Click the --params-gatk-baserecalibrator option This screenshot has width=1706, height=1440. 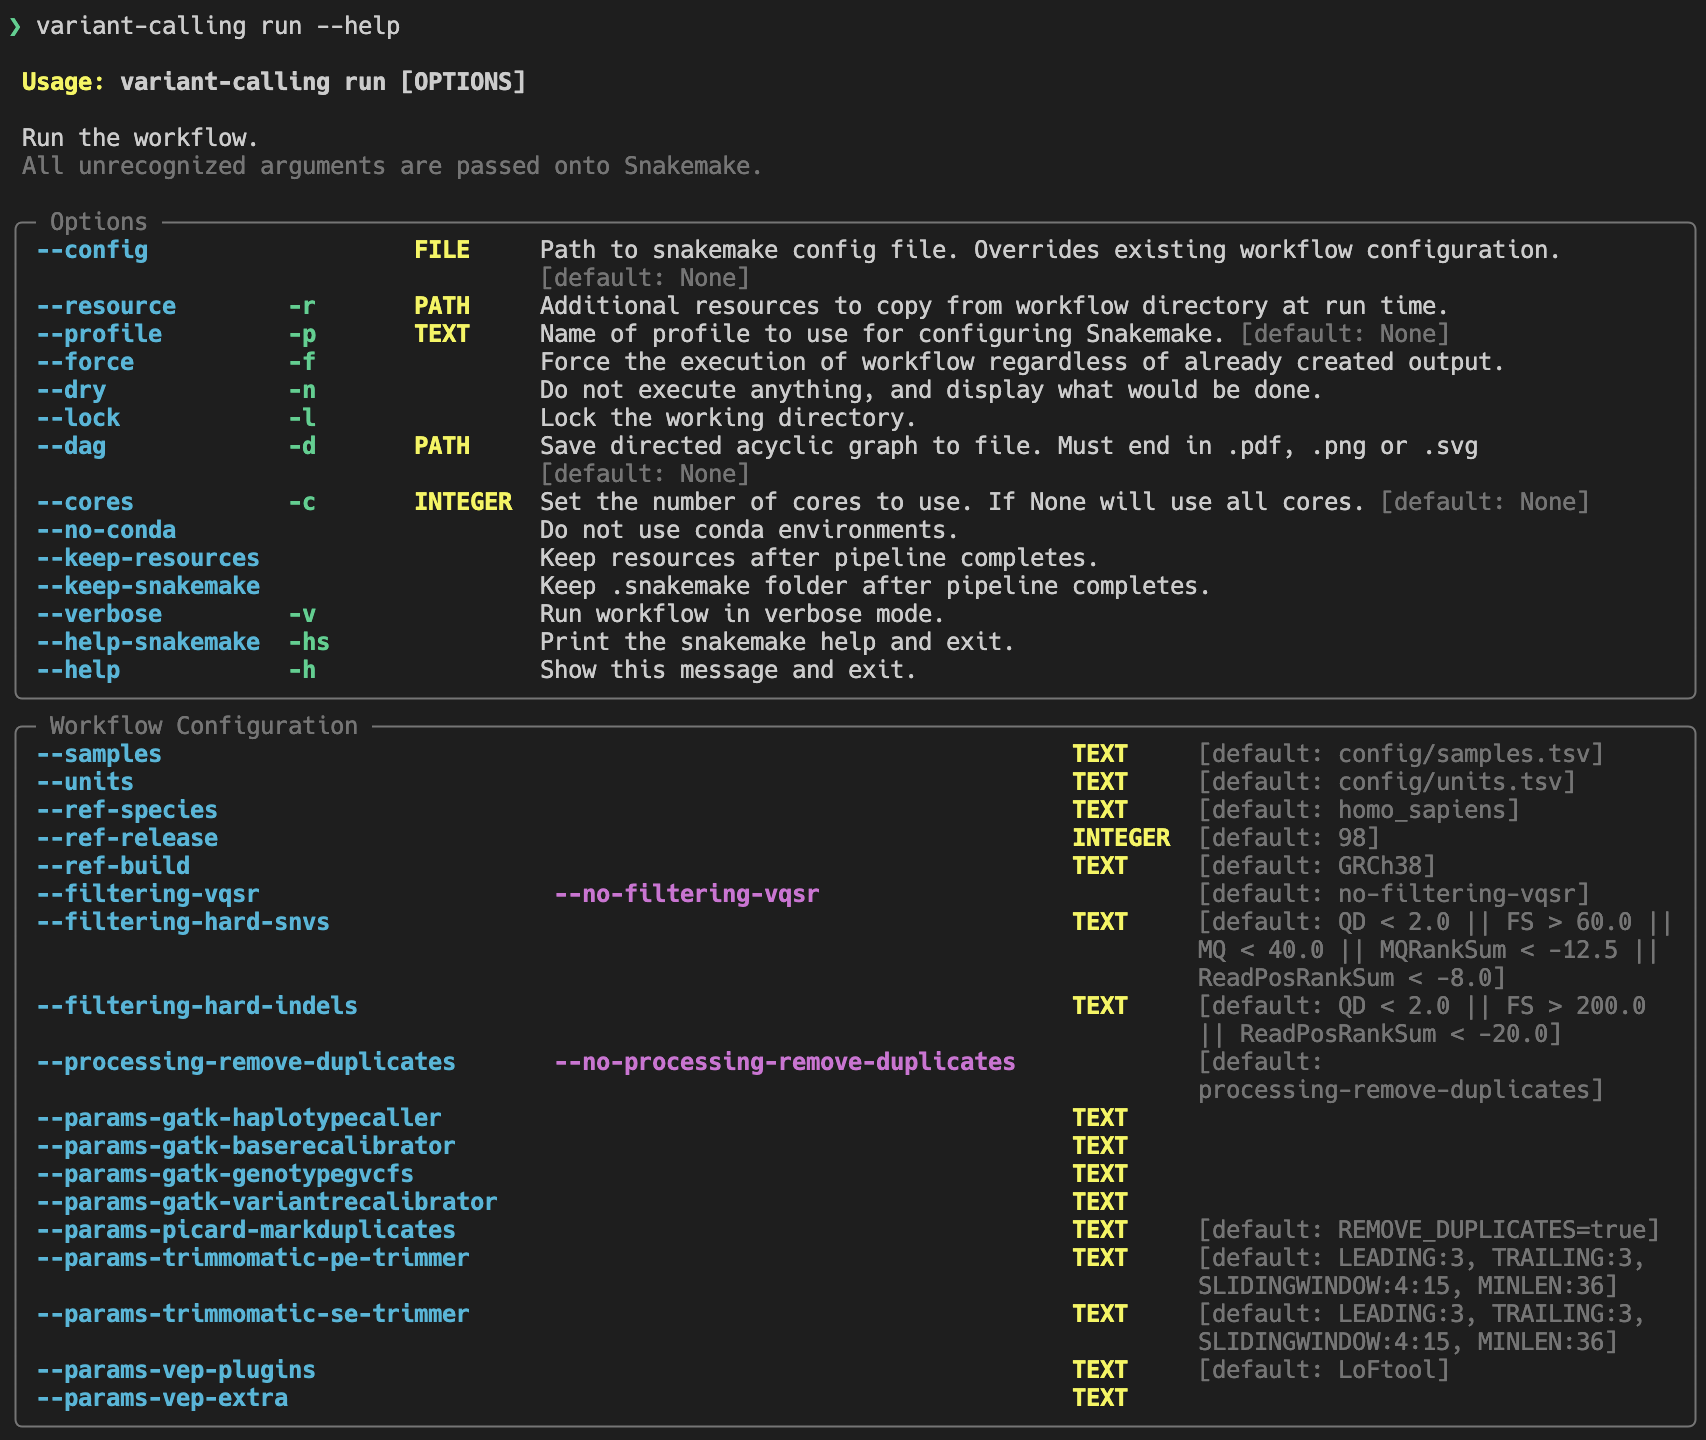point(246,1146)
